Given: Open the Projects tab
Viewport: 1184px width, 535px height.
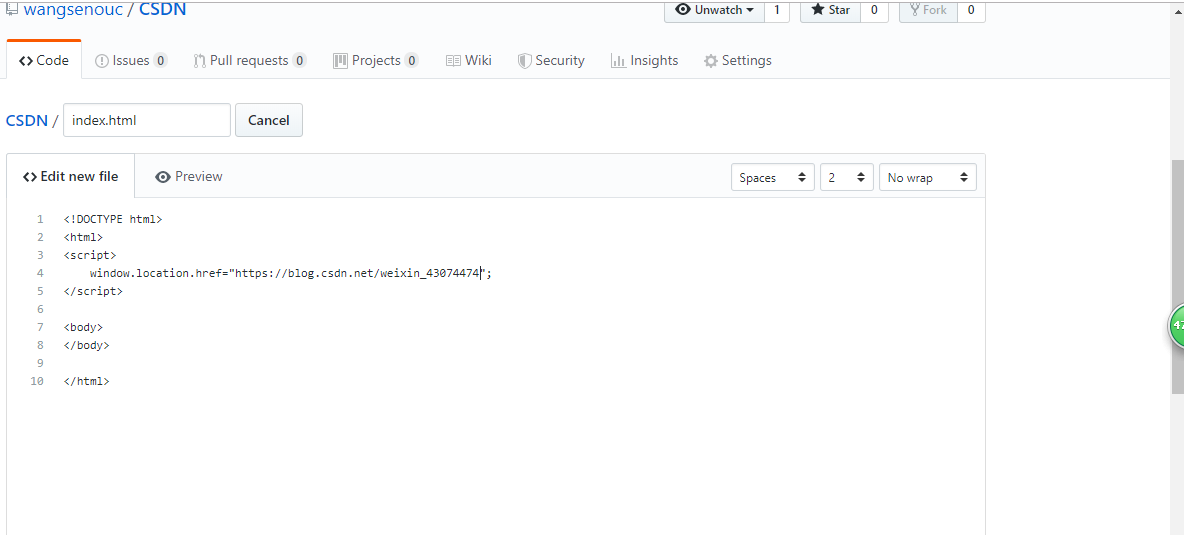Looking at the screenshot, I should click(x=375, y=60).
